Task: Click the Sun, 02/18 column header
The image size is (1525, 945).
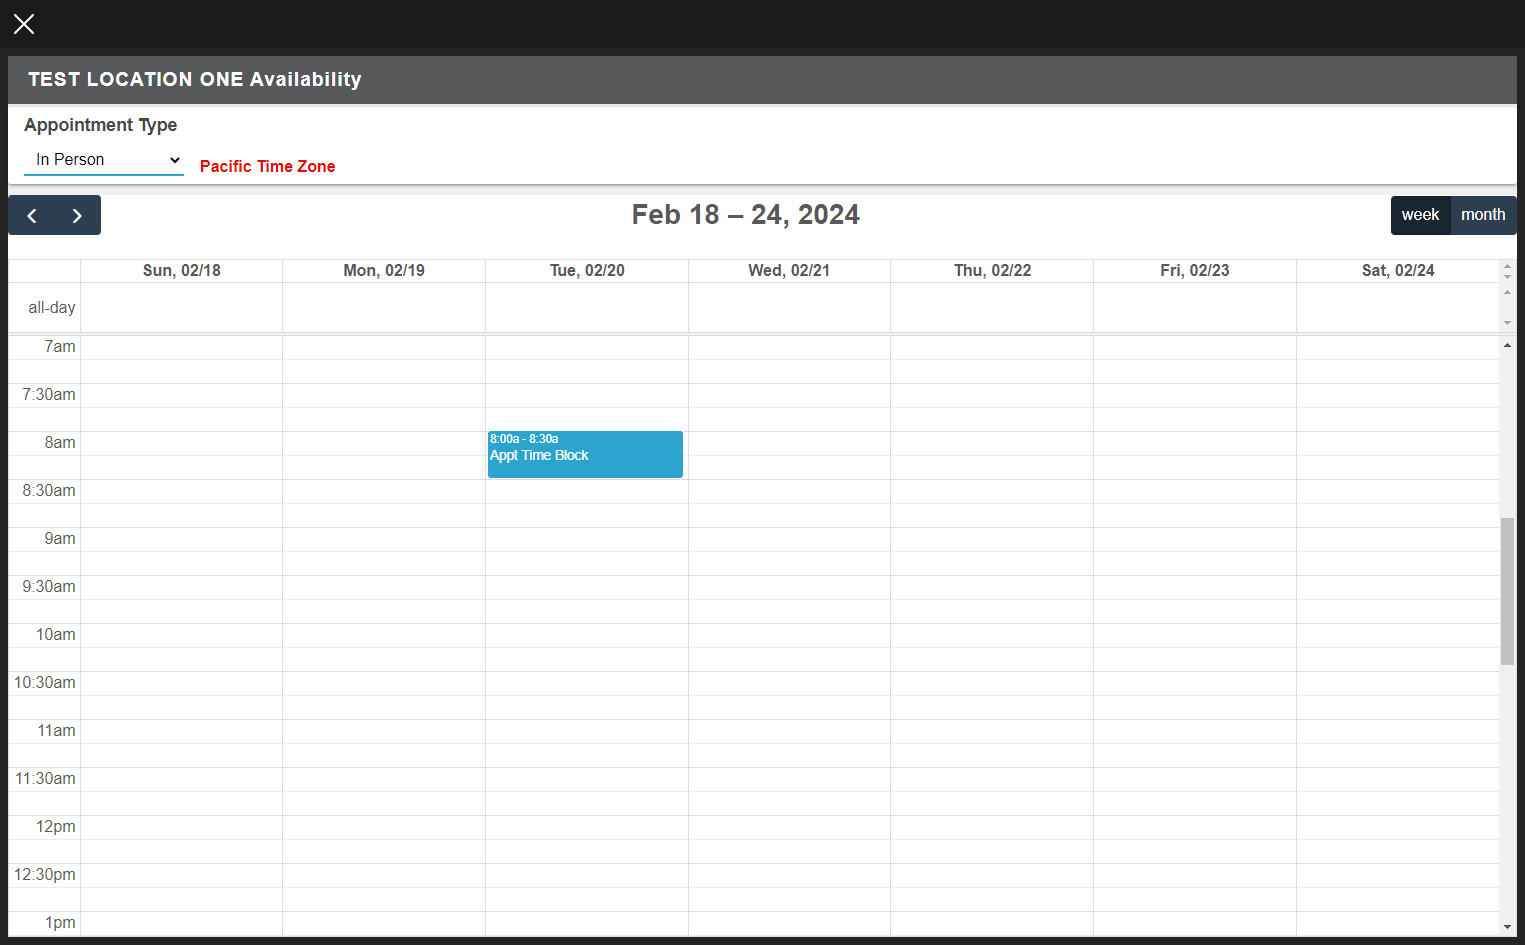Action: pos(182,271)
